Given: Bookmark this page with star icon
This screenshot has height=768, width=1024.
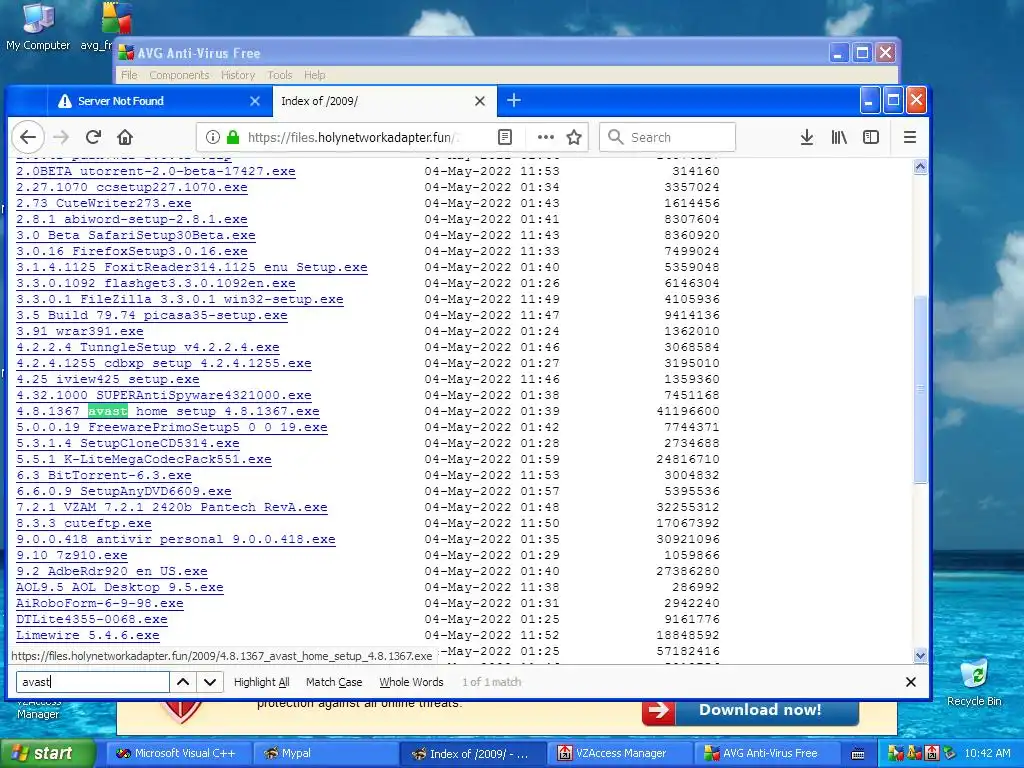Looking at the screenshot, I should (x=574, y=137).
